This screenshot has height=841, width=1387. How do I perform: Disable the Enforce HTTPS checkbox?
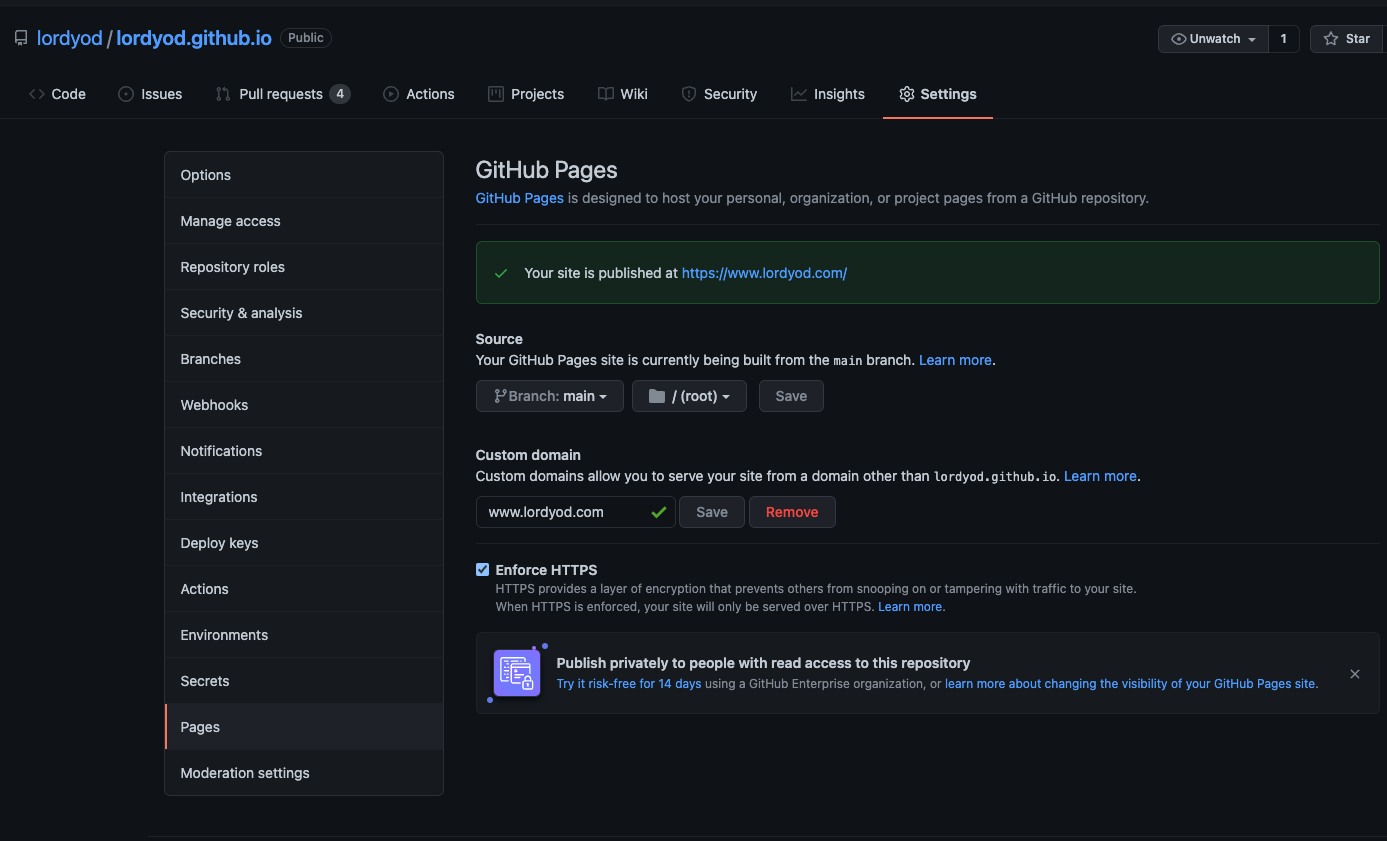point(483,569)
